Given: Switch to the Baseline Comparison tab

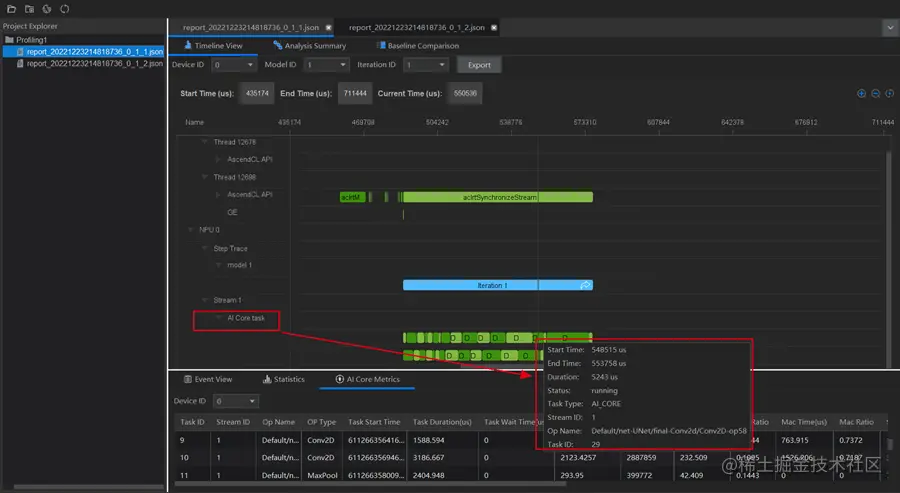Looking at the screenshot, I should click(x=418, y=45).
